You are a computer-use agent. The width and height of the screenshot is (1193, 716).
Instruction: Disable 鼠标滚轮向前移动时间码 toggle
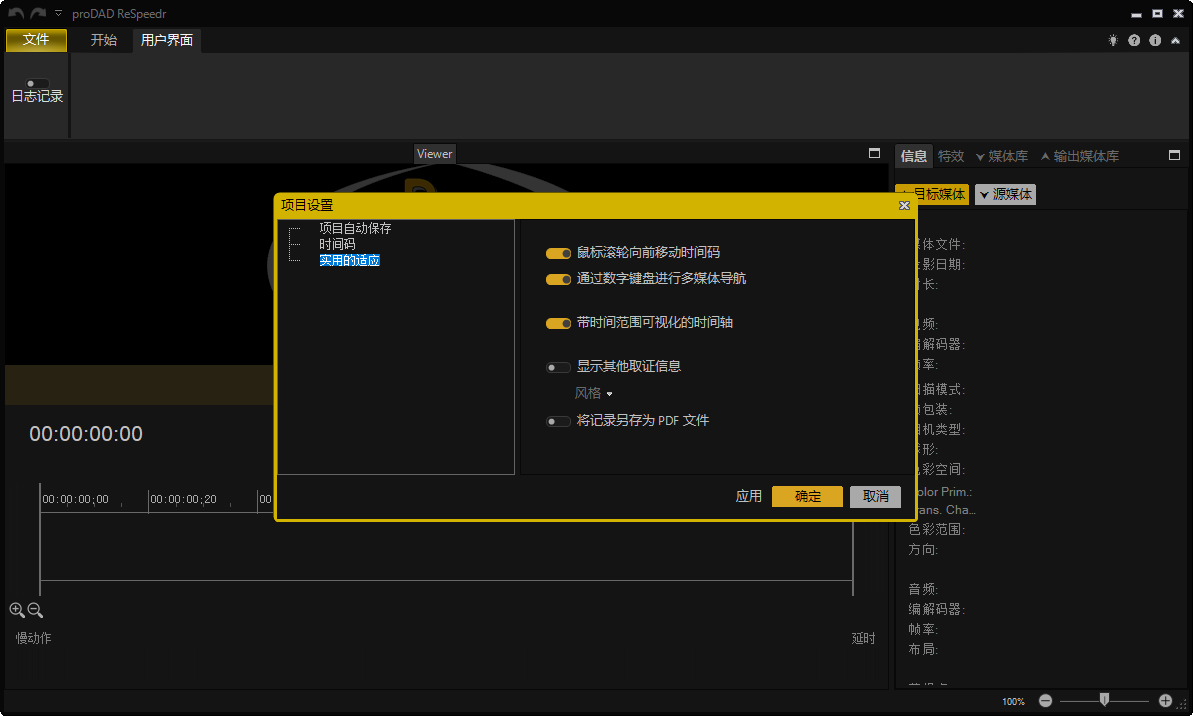558,253
